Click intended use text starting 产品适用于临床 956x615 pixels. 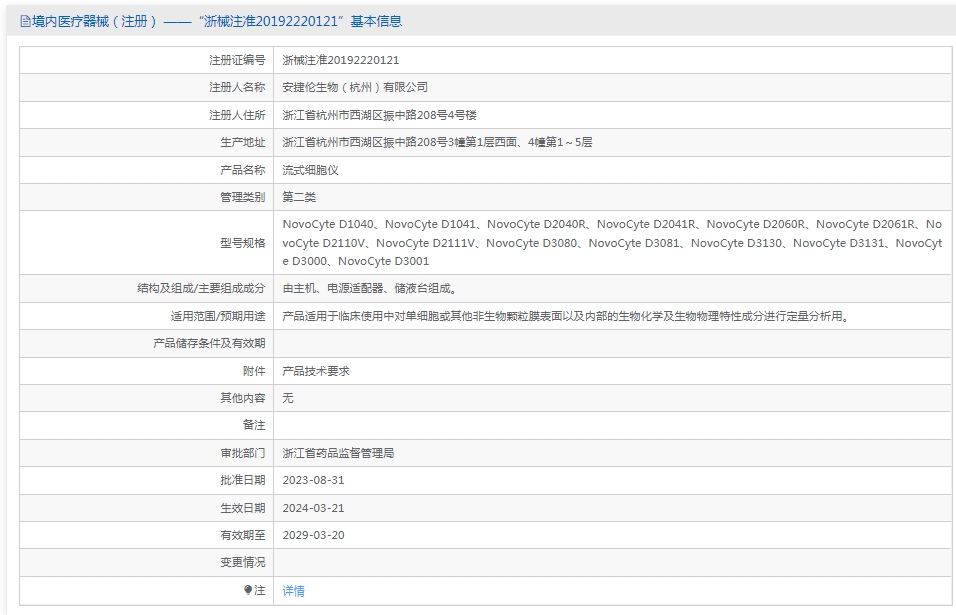[x=566, y=316]
